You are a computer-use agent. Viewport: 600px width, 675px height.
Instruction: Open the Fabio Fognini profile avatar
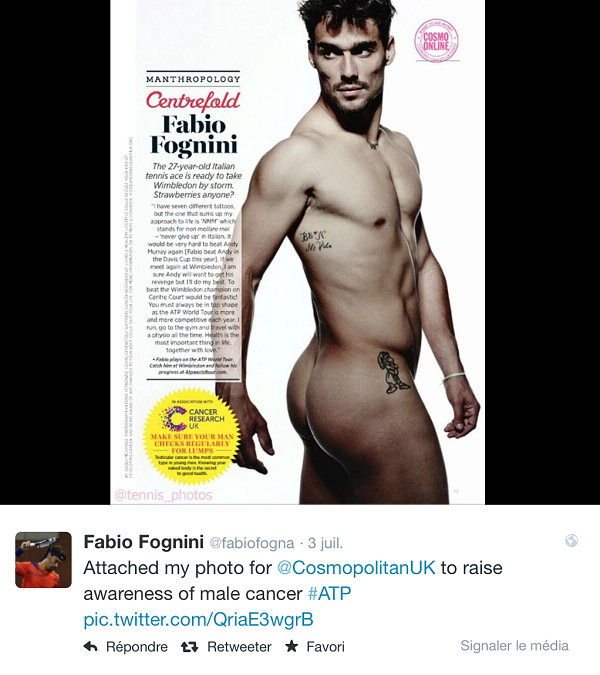coord(43,560)
